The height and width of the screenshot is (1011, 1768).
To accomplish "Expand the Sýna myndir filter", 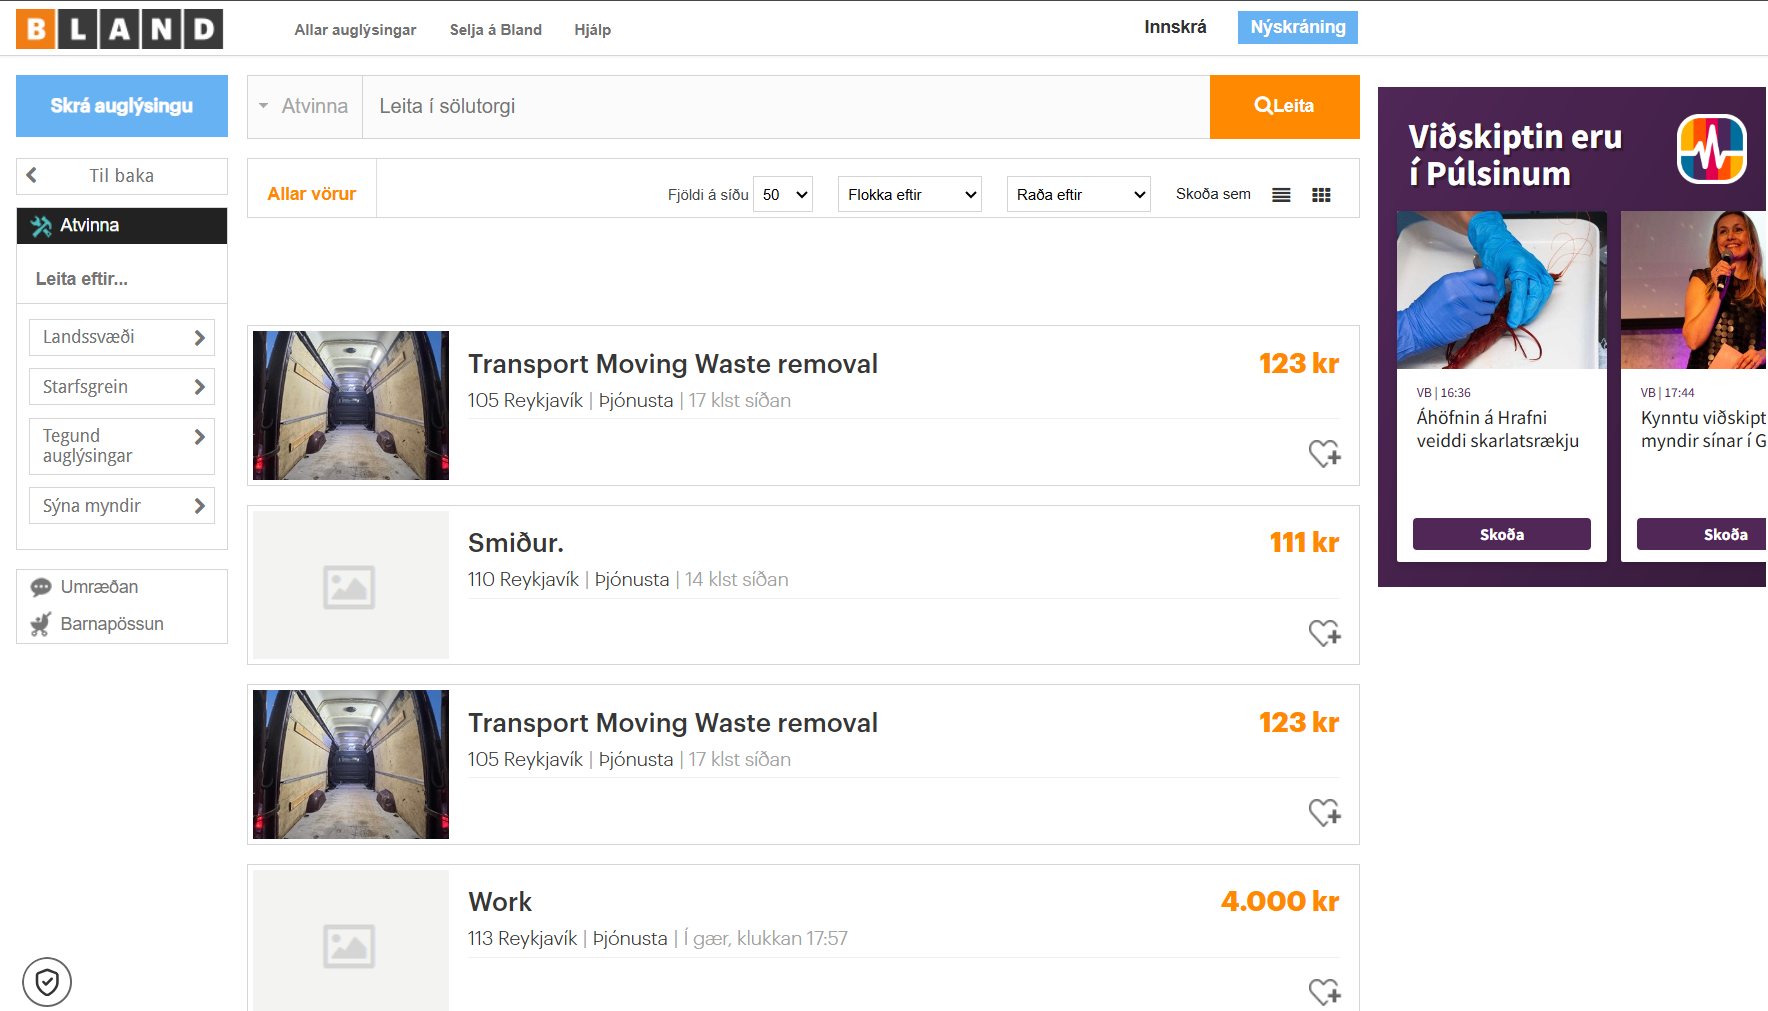I will [122, 506].
